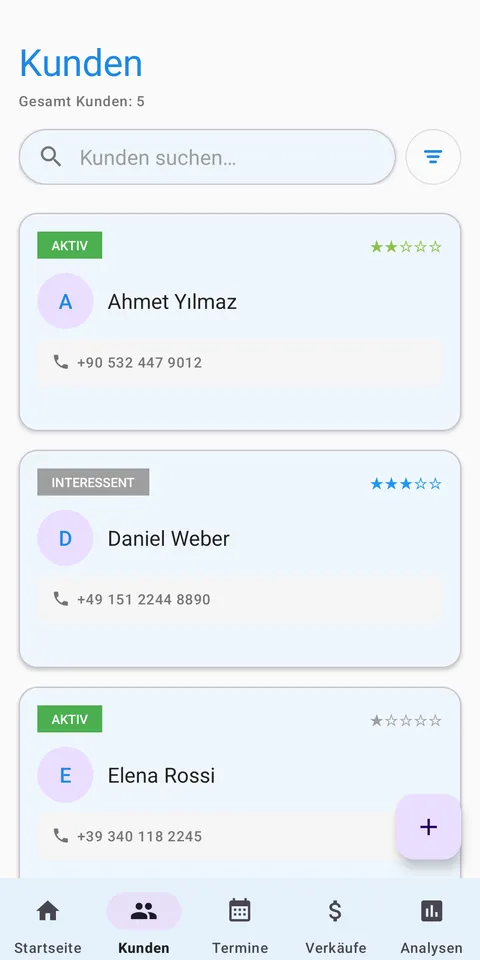Tap phone icon beside +39 340 118 2245
This screenshot has height=960, width=480.
(x=61, y=836)
